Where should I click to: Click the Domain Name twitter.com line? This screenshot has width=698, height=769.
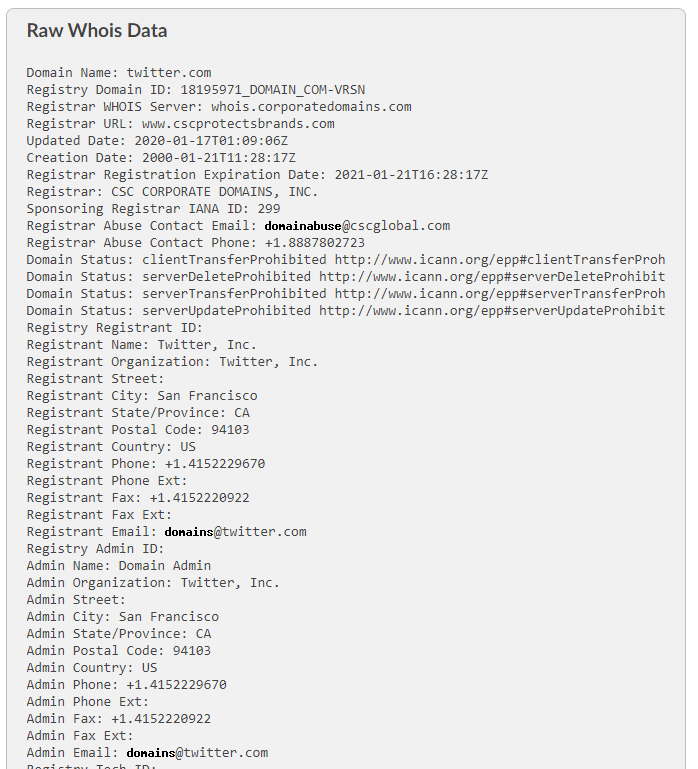[x=119, y=73]
